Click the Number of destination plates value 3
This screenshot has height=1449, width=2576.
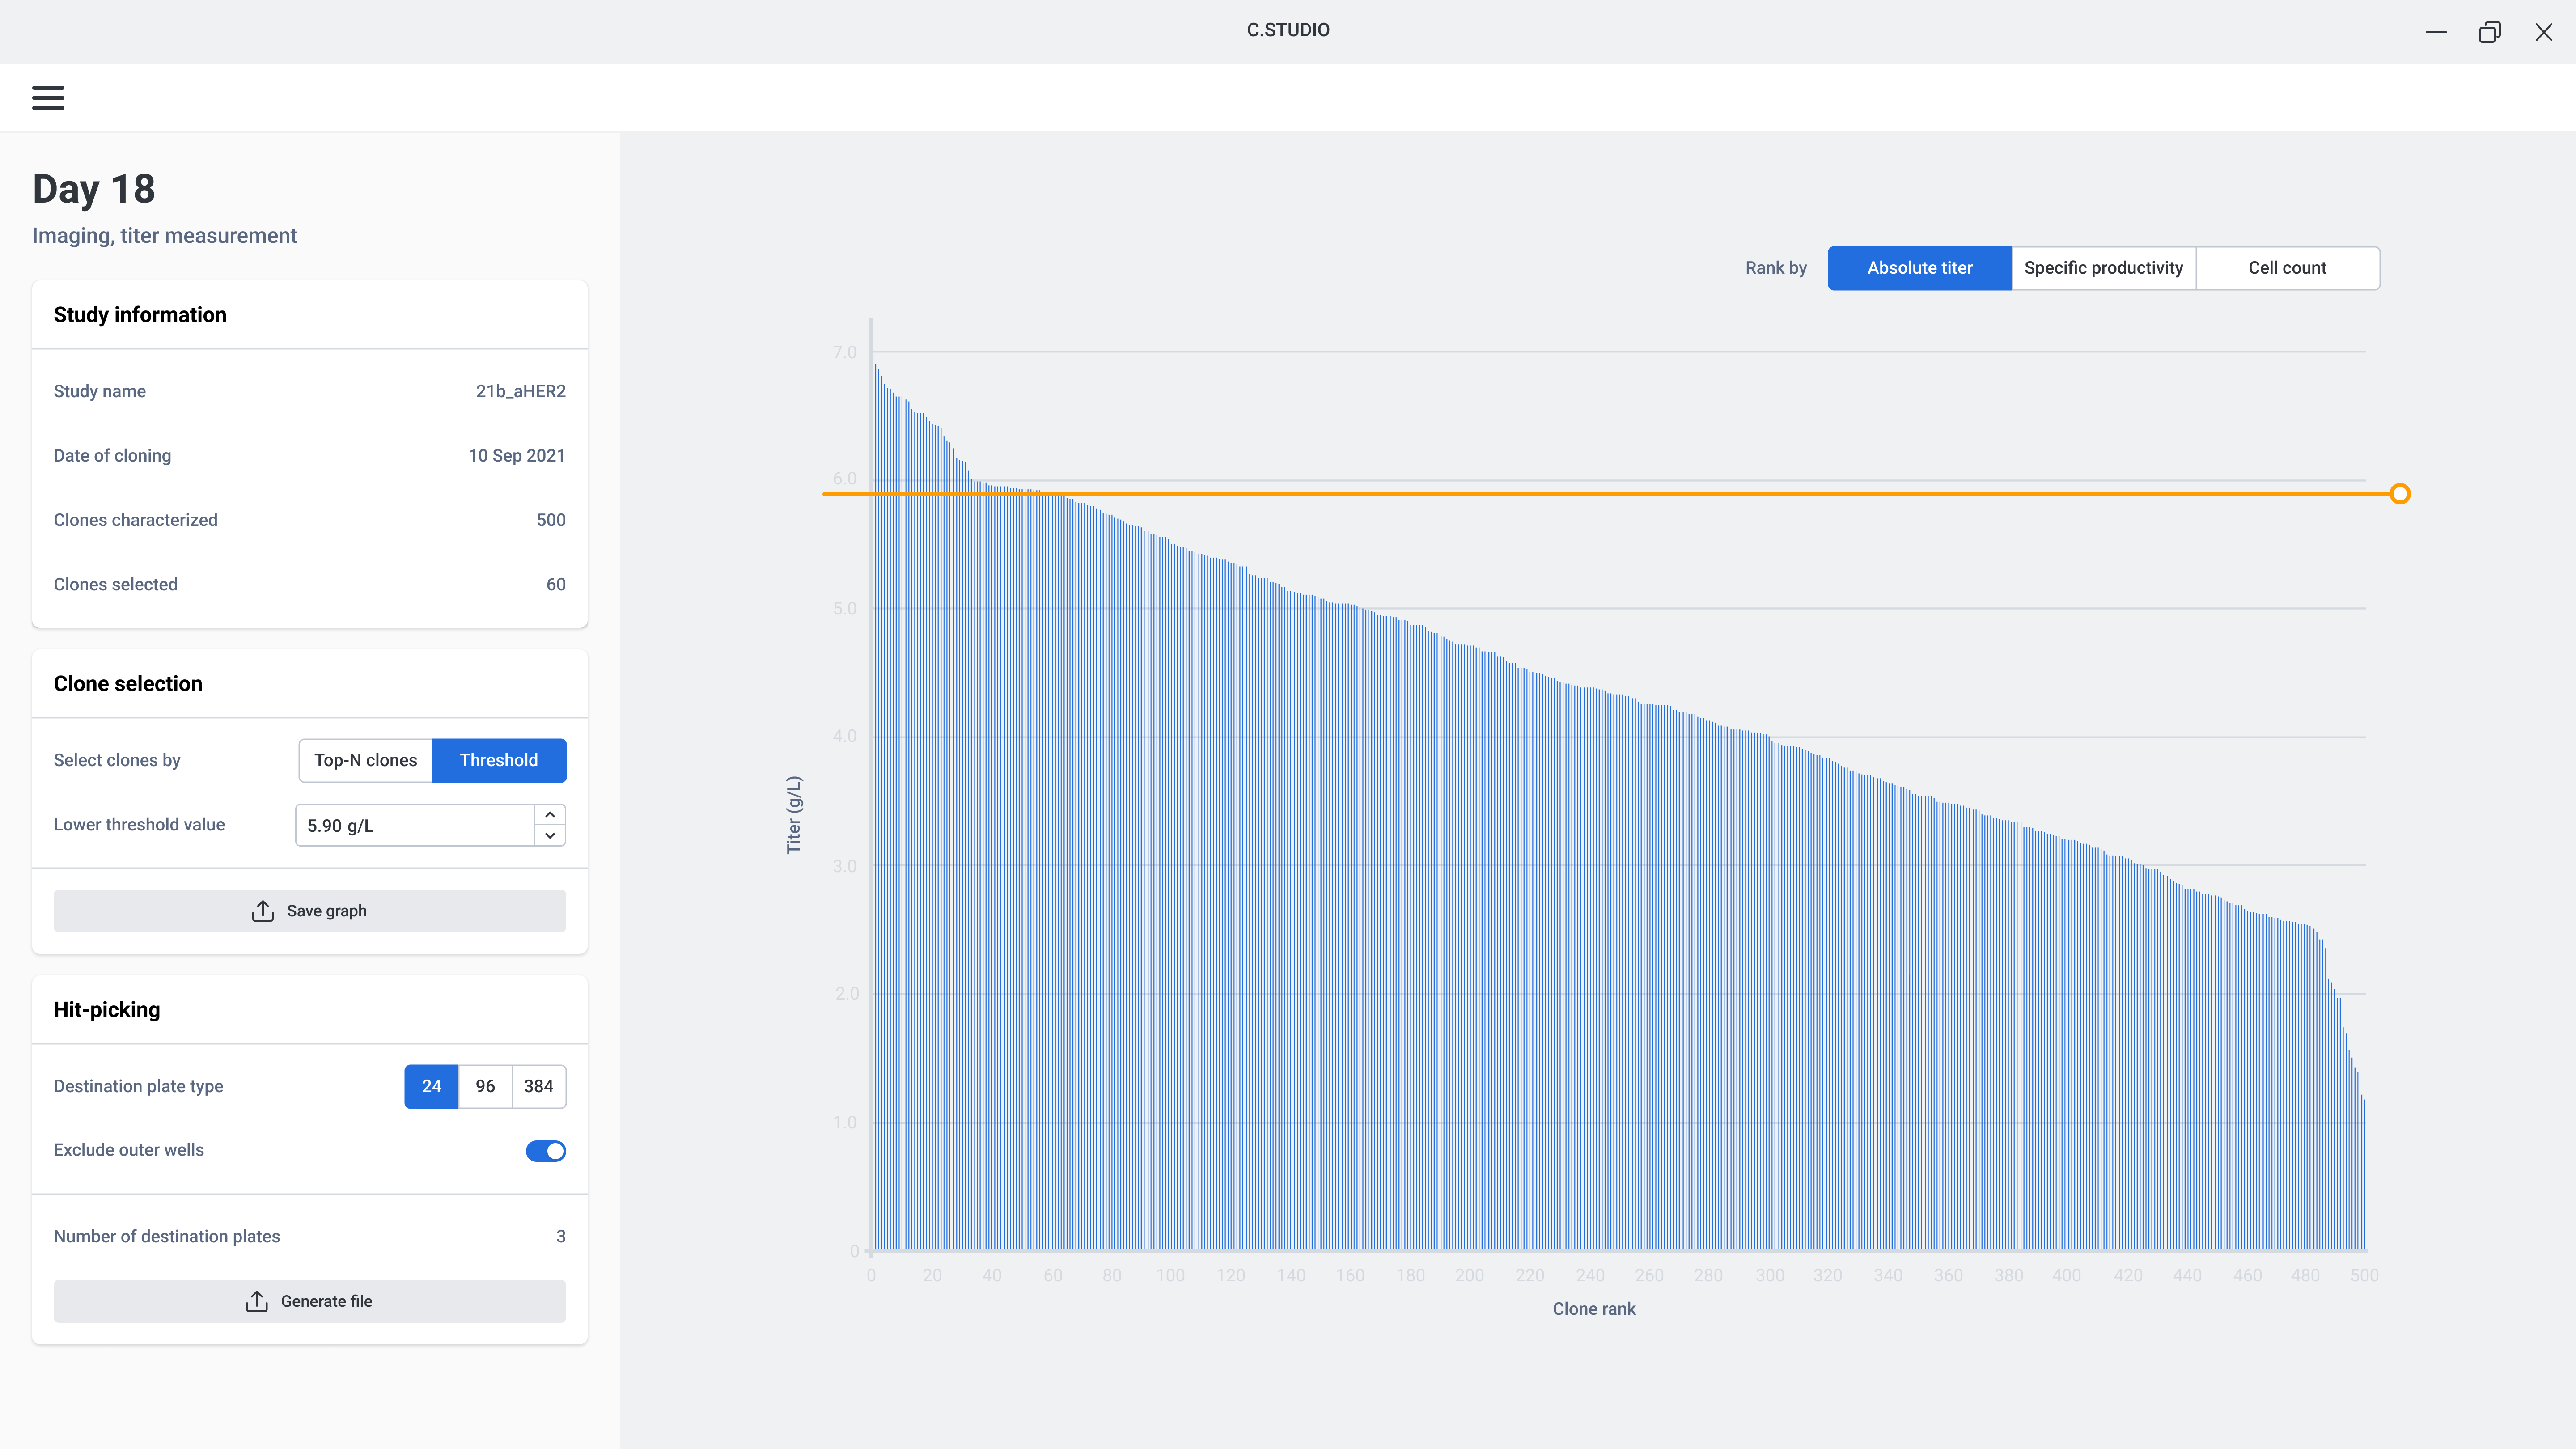(x=561, y=1237)
